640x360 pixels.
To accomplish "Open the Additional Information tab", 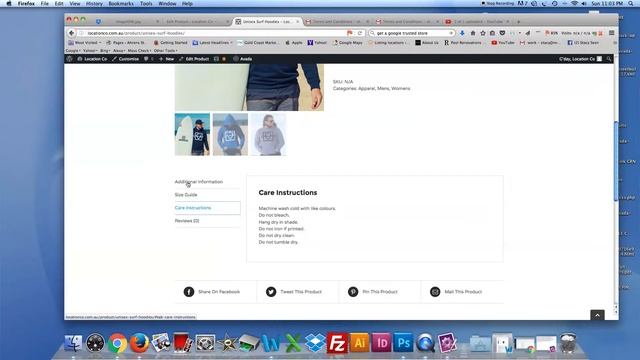I will coord(199,182).
